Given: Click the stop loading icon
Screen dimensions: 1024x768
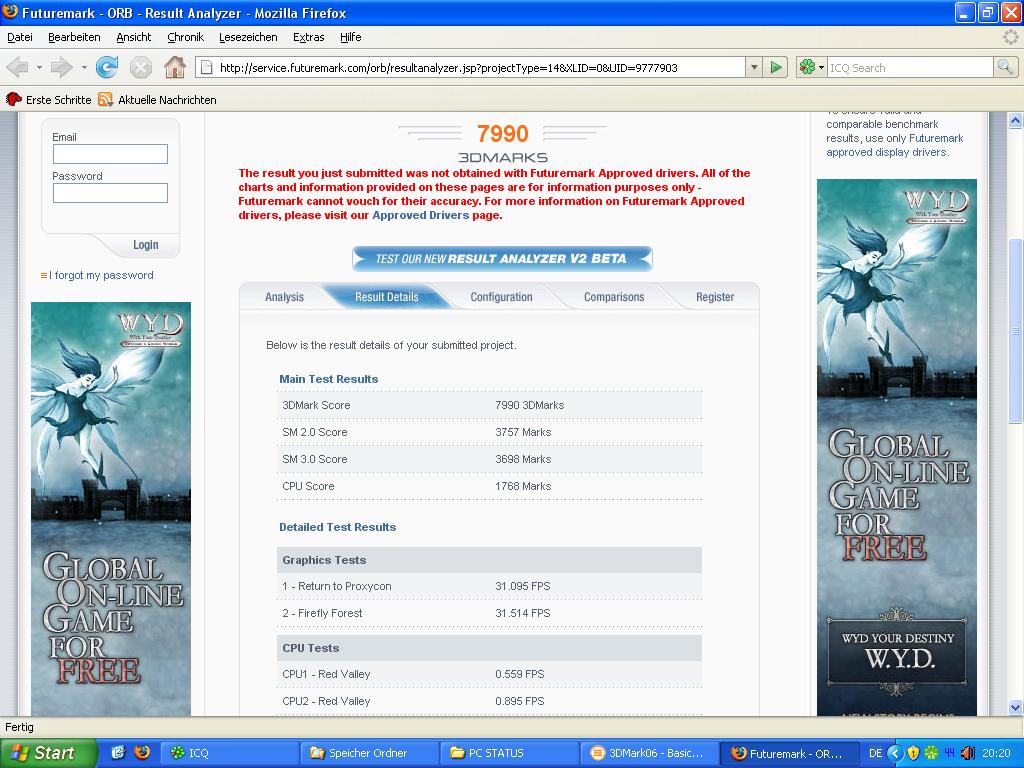Looking at the screenshot, I should coord(140,67).
